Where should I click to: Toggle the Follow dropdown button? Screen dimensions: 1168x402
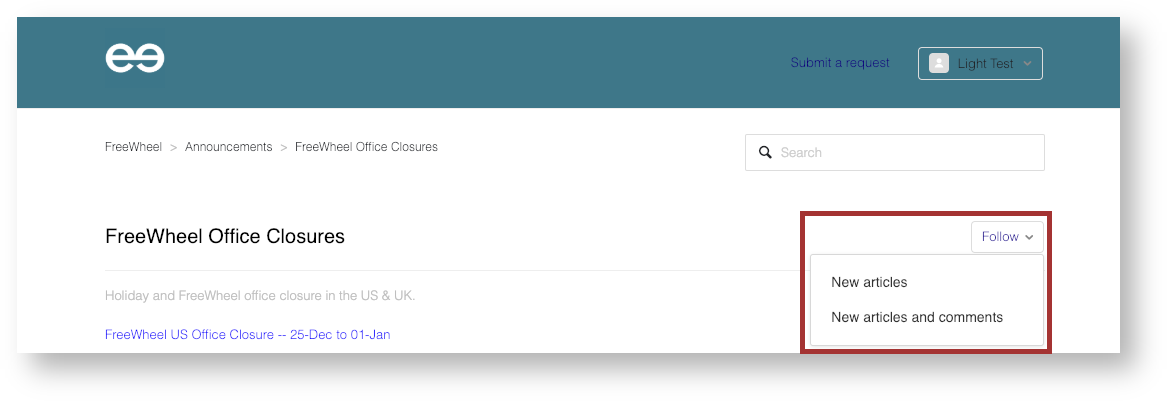[x=1007, y=237]
